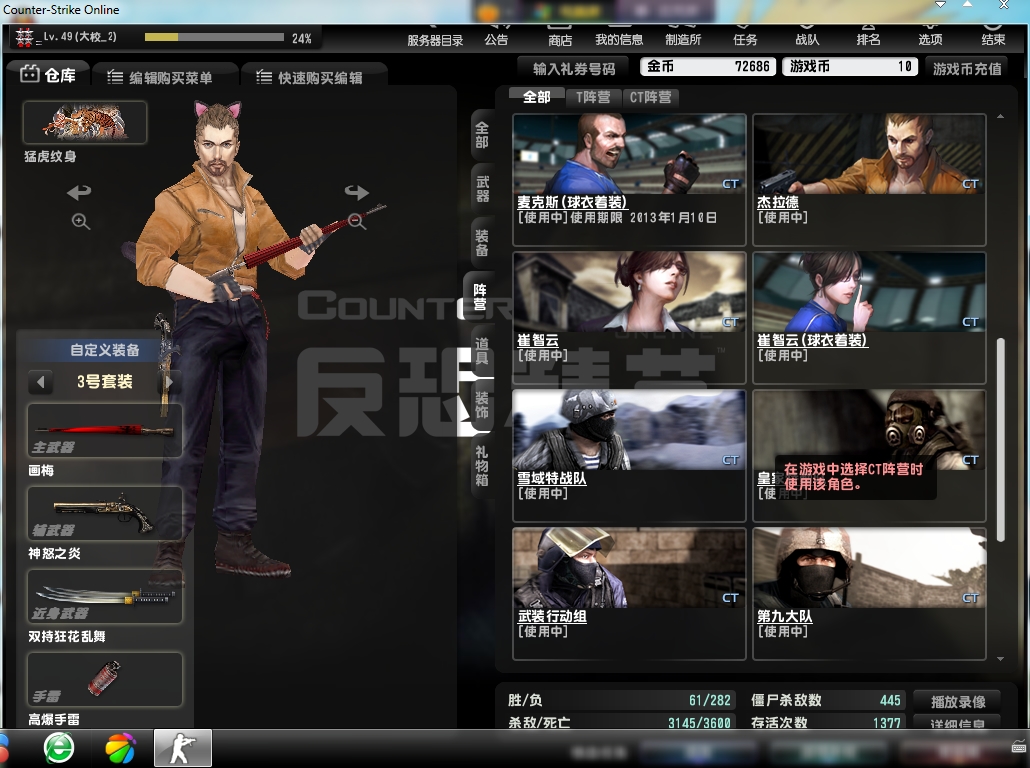The image size is (1030, 768).
Task: Switch to next custom equipment set
Action: click(169, 382)
